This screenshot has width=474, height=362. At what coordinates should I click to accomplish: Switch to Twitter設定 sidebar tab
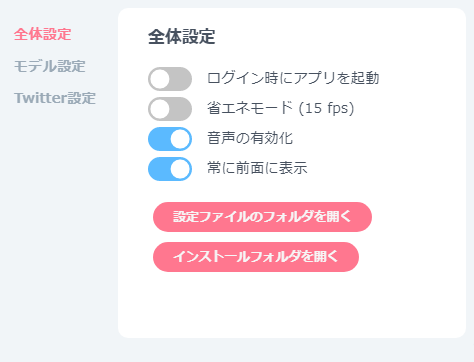point(55,98)
